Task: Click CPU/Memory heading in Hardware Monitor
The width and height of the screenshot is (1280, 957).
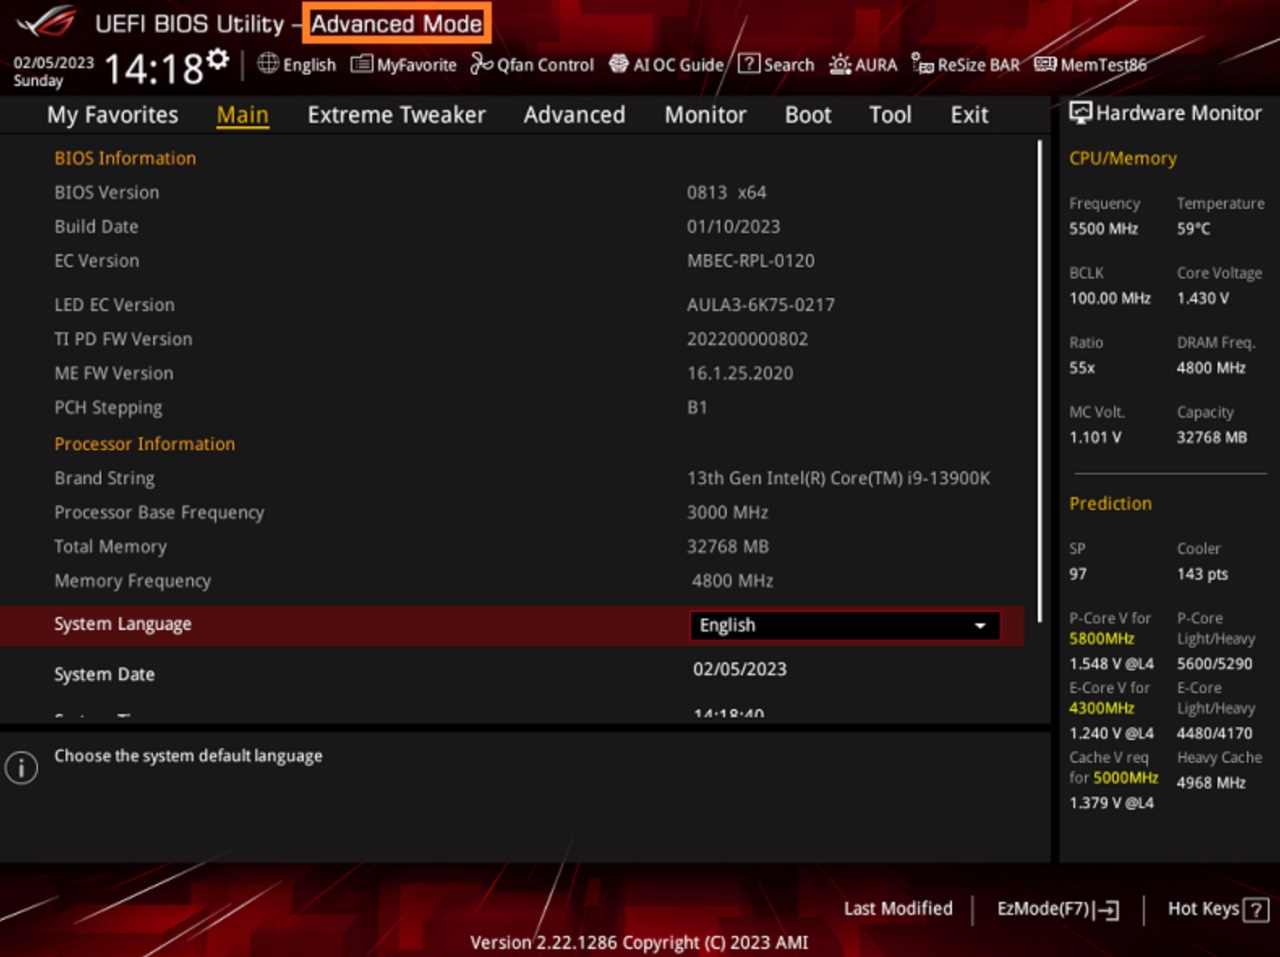Action: coord(1123,158)
